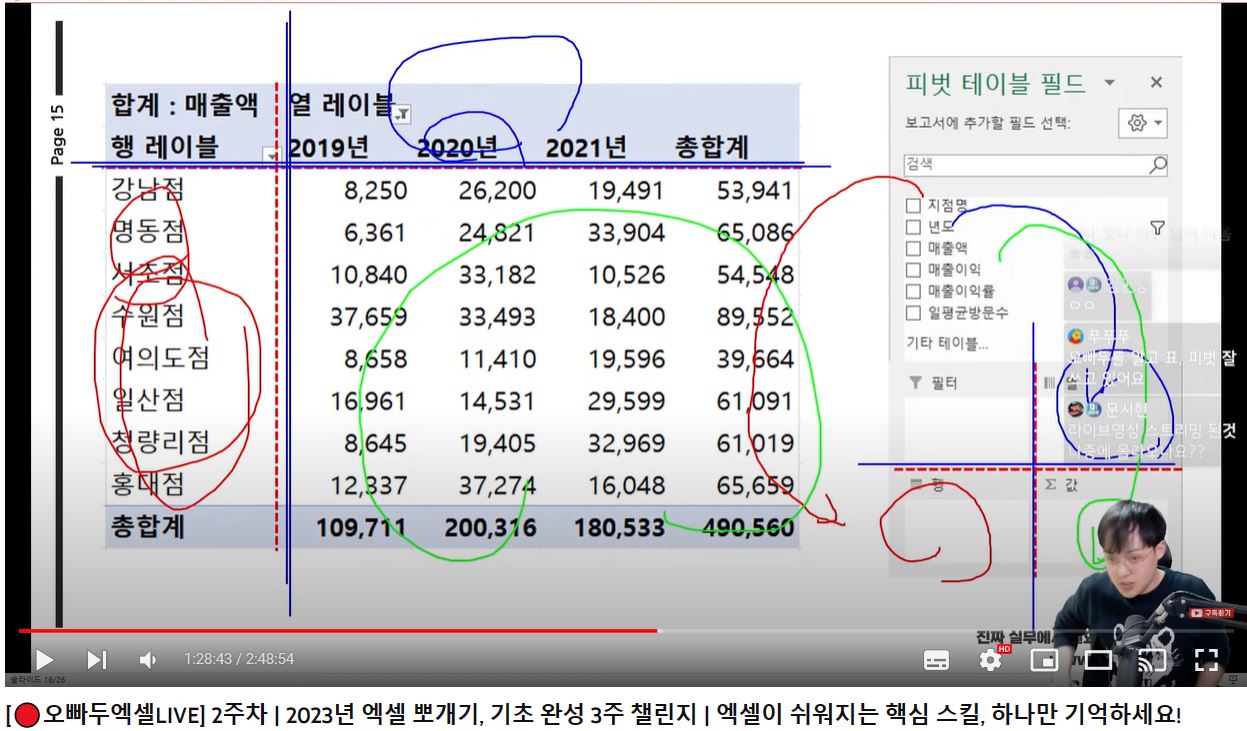Image resolution: width=1247 pixels, height=731 pixels.
Task: Mute the video sound
Action: 148,659
